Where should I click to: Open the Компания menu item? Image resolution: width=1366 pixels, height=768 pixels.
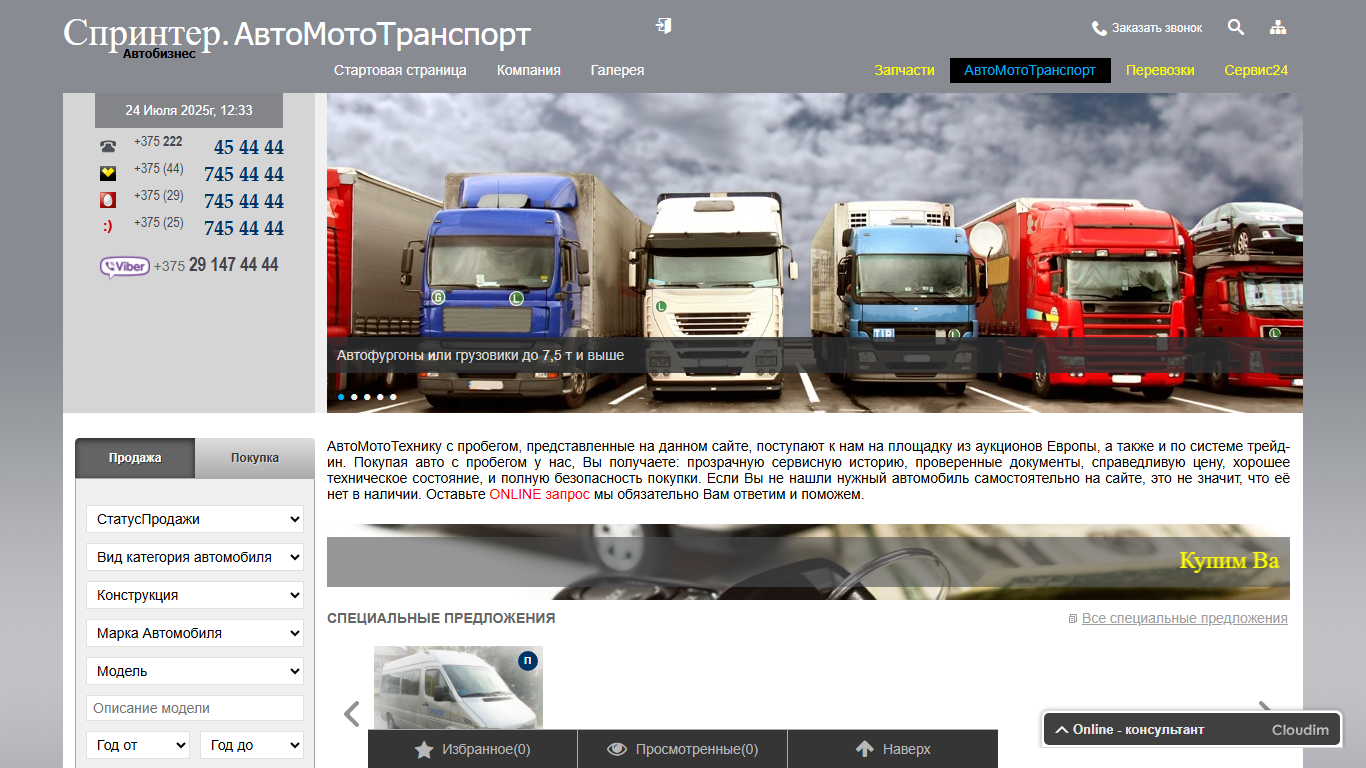[x=529, y=70]
